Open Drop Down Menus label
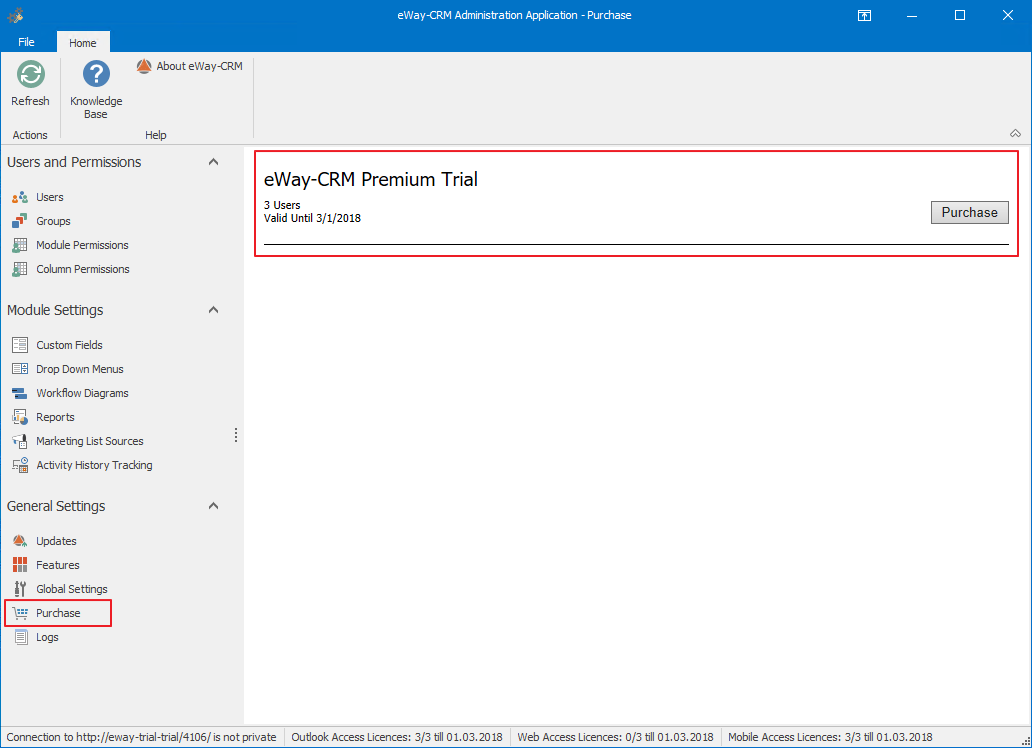The width and height of the screenshot is (1032, 748). (x=80, y=369)
